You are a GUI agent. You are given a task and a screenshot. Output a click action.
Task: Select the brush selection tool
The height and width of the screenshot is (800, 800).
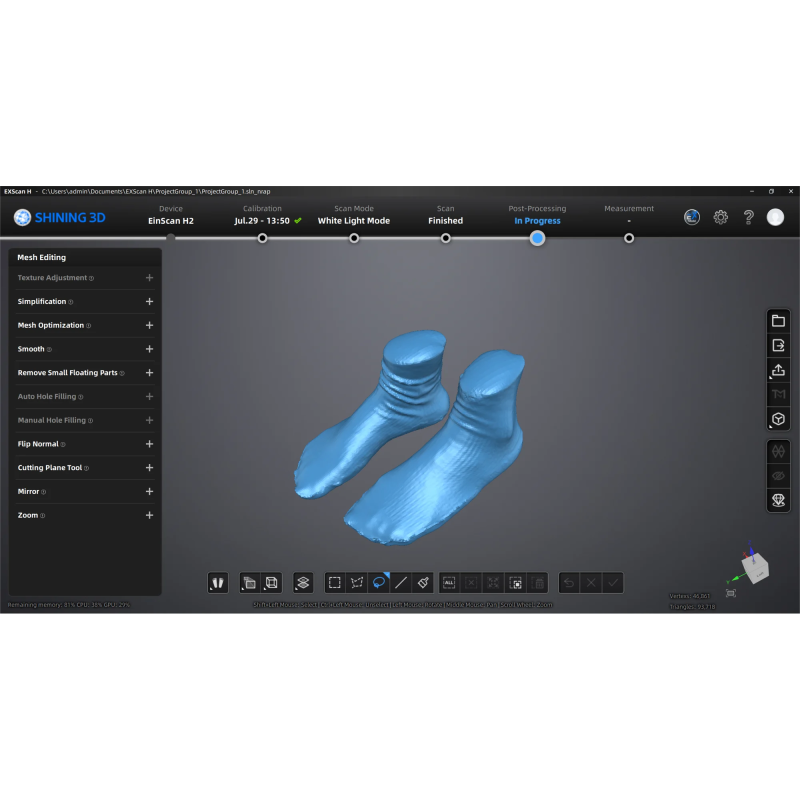click(x=423, y=583)
